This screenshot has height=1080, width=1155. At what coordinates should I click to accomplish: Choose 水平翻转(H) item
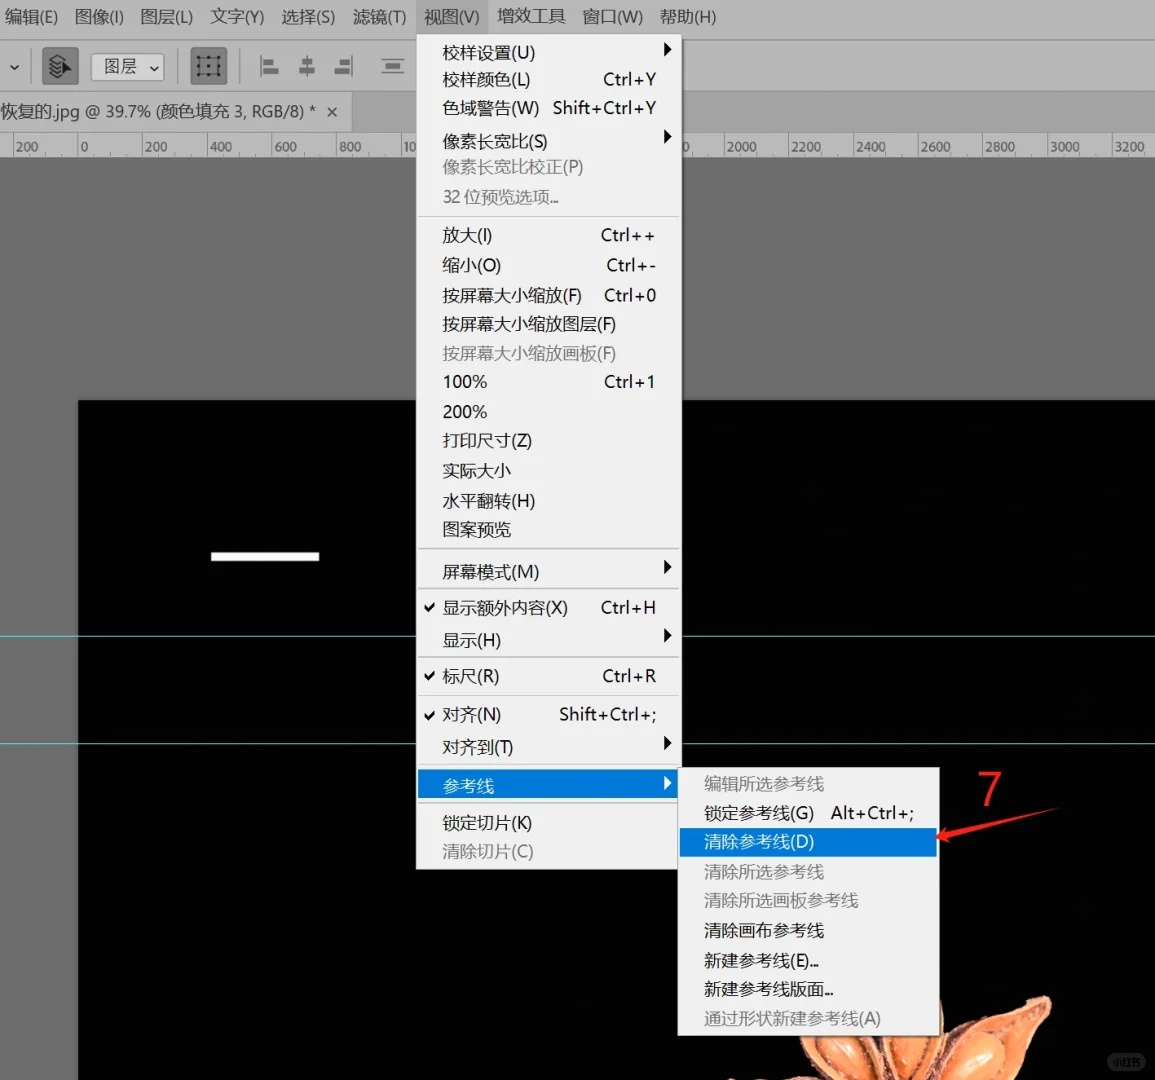[549, 501]
